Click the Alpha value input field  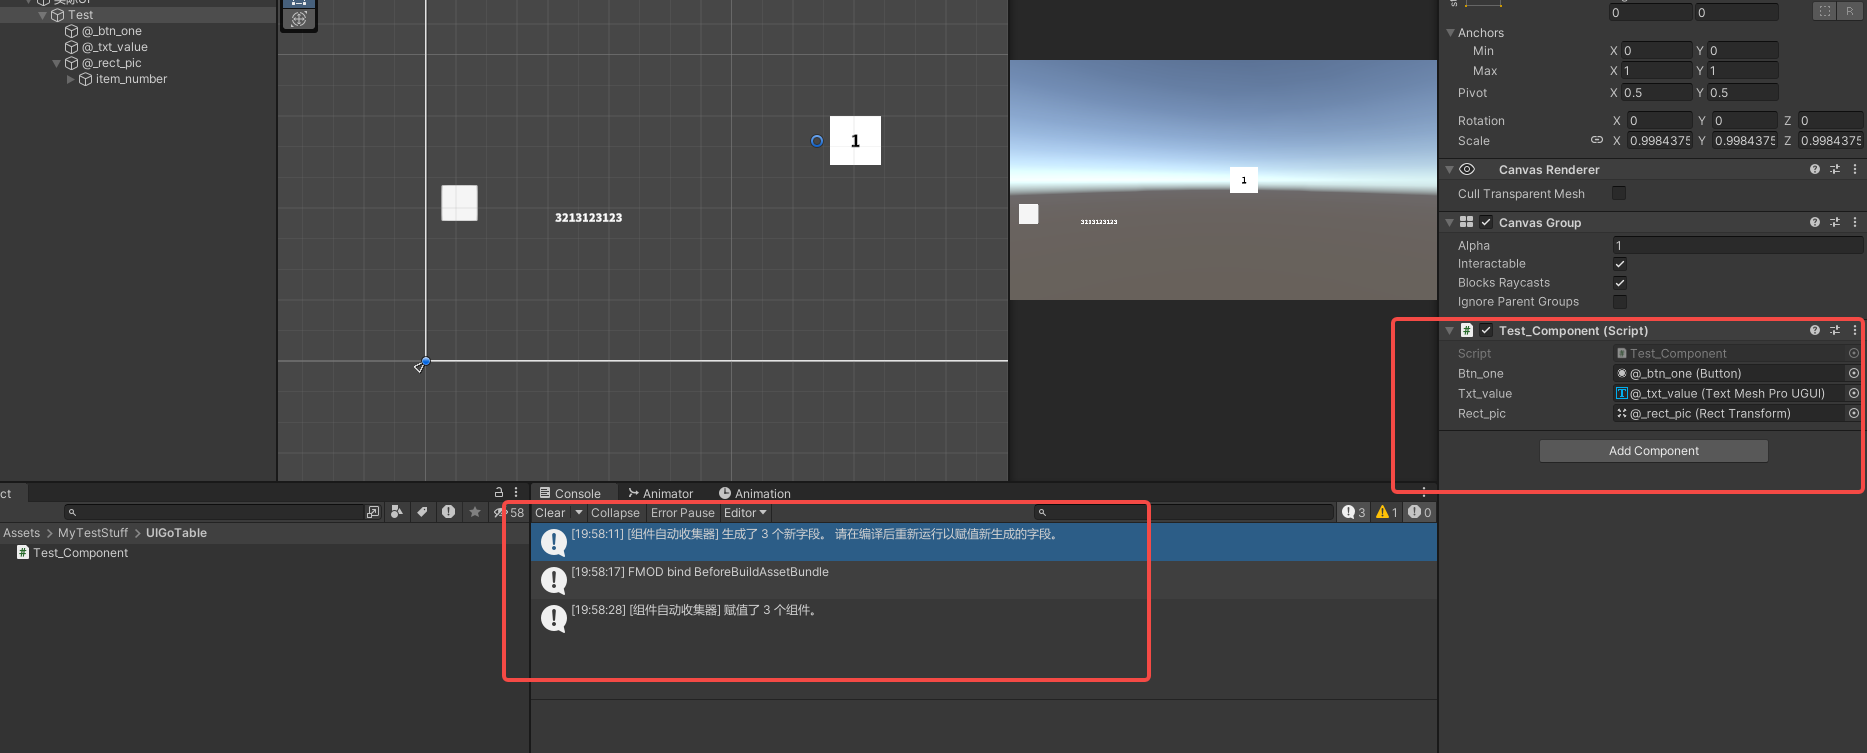[1737, 245]
